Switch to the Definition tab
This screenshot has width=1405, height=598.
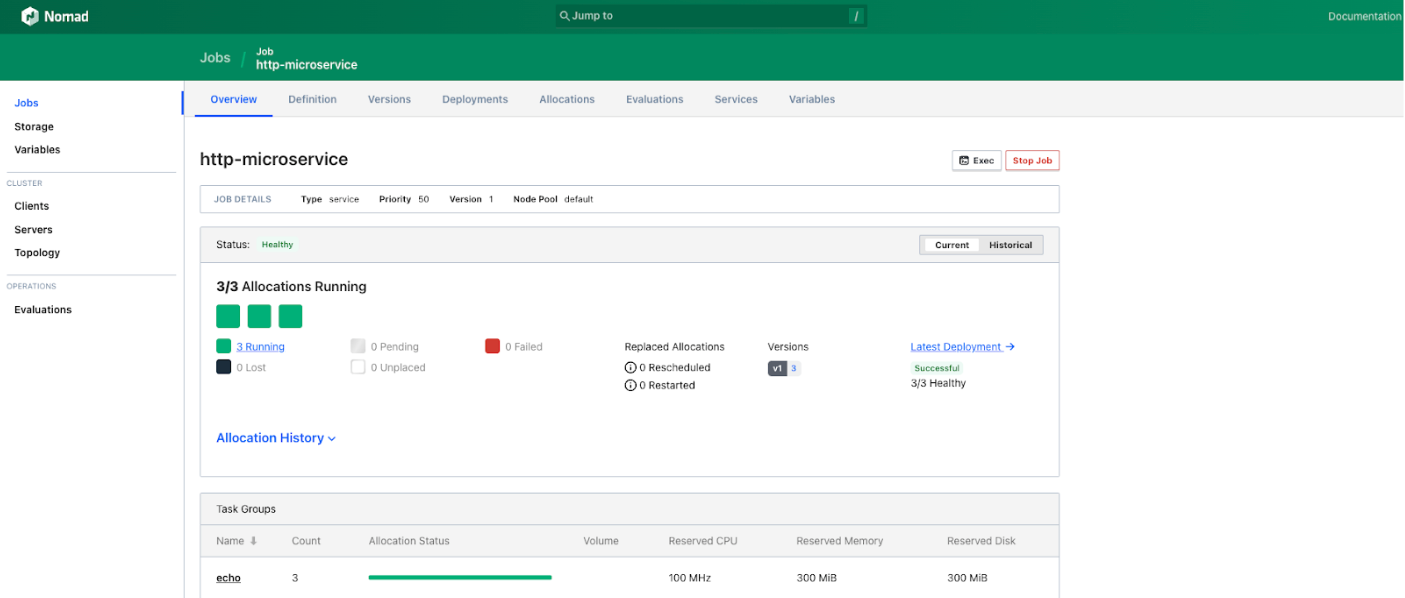tap(312, 99)
